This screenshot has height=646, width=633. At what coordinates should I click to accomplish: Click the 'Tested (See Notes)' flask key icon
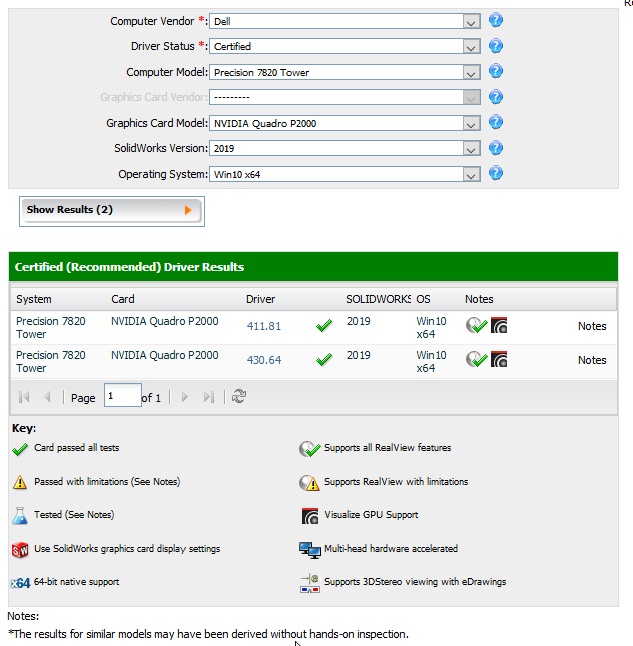point(20,516)
